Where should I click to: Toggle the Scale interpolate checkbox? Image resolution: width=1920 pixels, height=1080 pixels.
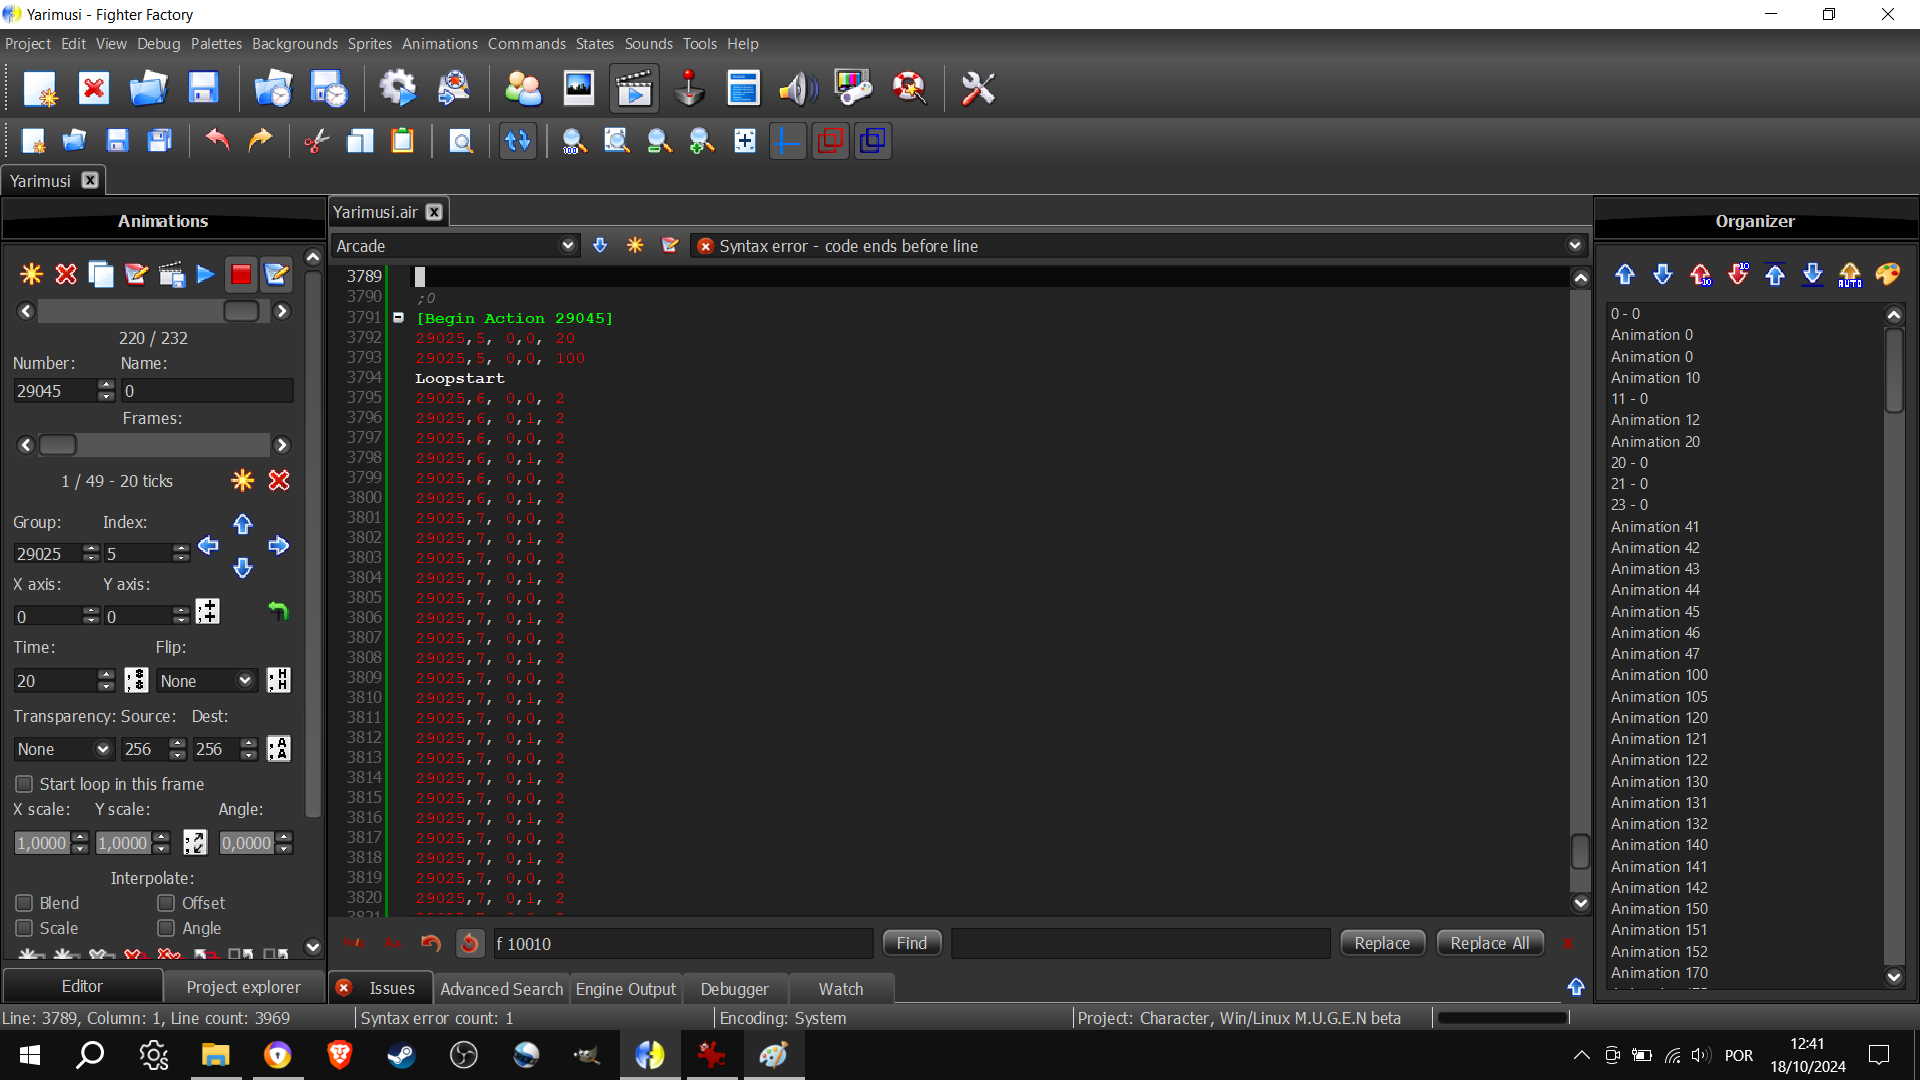point(24,928)
